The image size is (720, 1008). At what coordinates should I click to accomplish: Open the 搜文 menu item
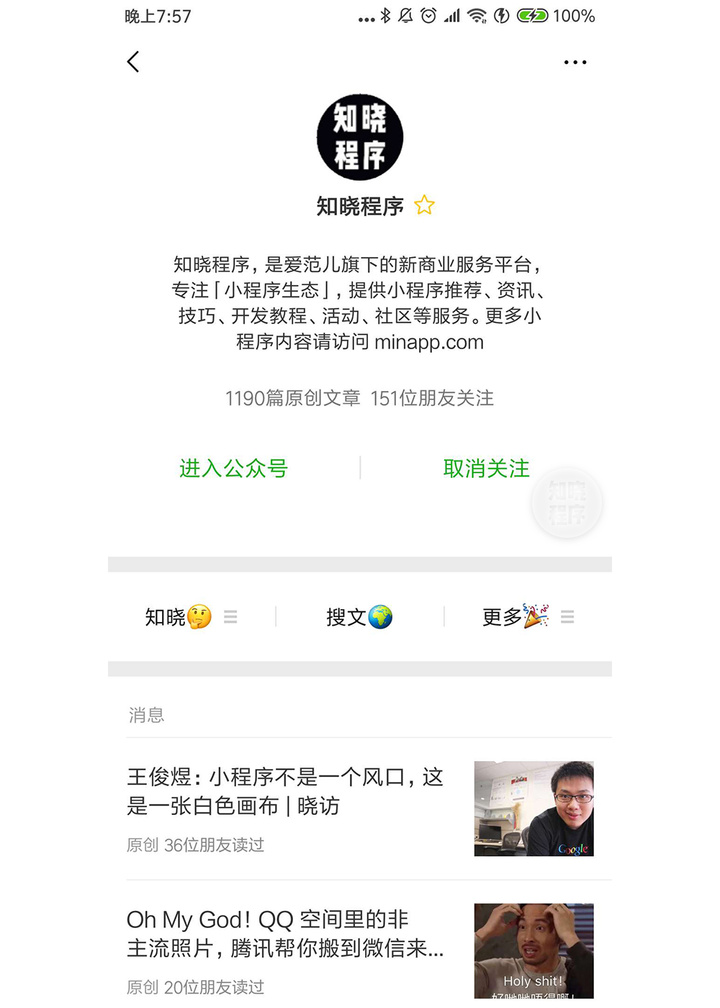359,617
